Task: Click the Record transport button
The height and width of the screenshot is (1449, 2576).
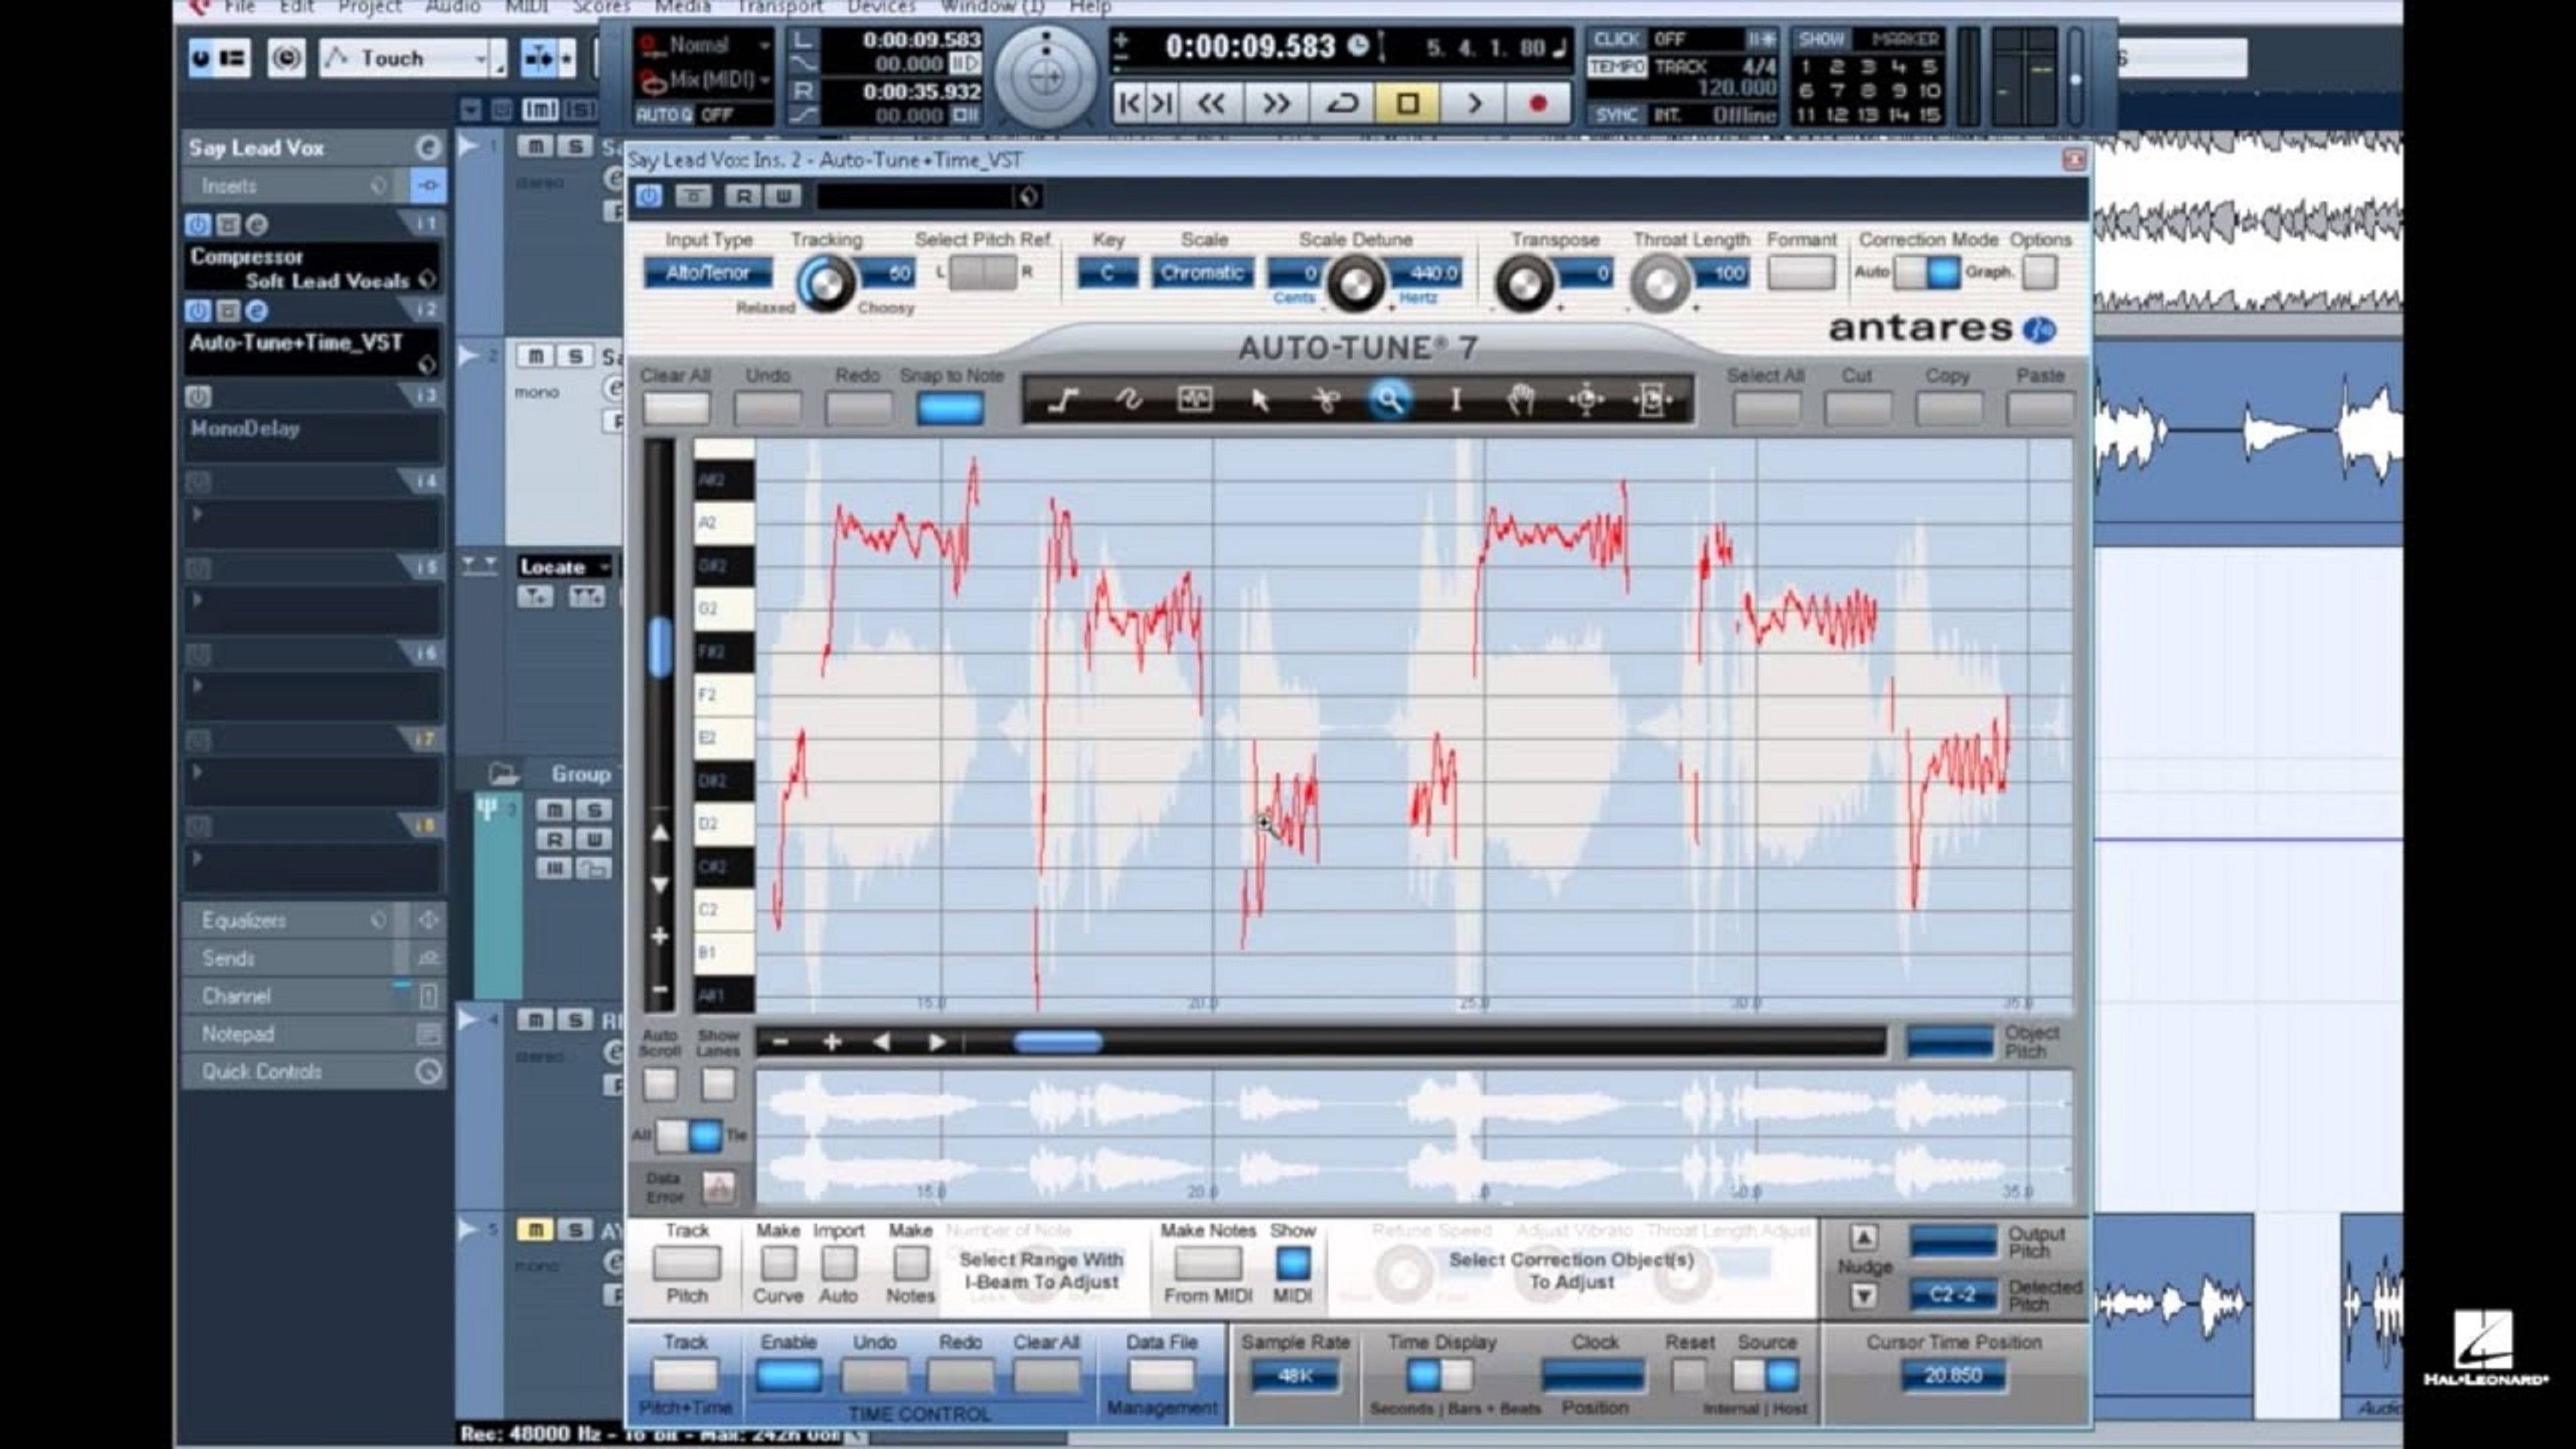Action: (1538, 103)
